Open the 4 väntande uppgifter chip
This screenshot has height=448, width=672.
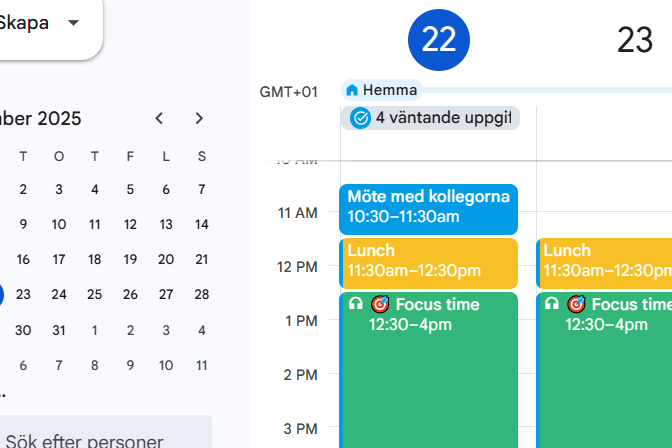coord(431,118)
